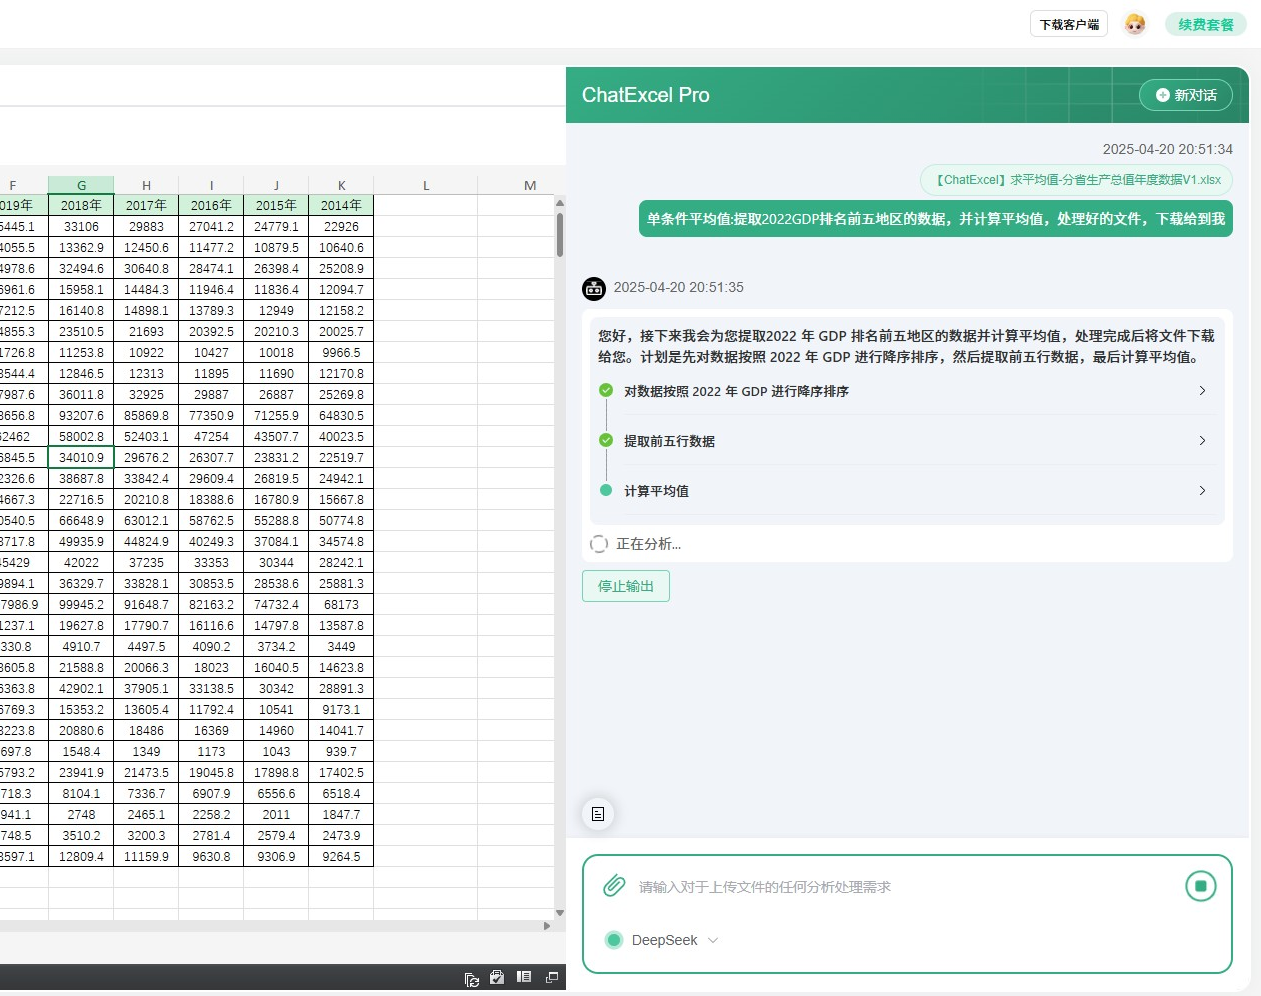The height and width of the screenshot is (996, 1261).
Task: Open the attached xlsx file chip
Action: pyautogui.click(x=1076, y=180)
